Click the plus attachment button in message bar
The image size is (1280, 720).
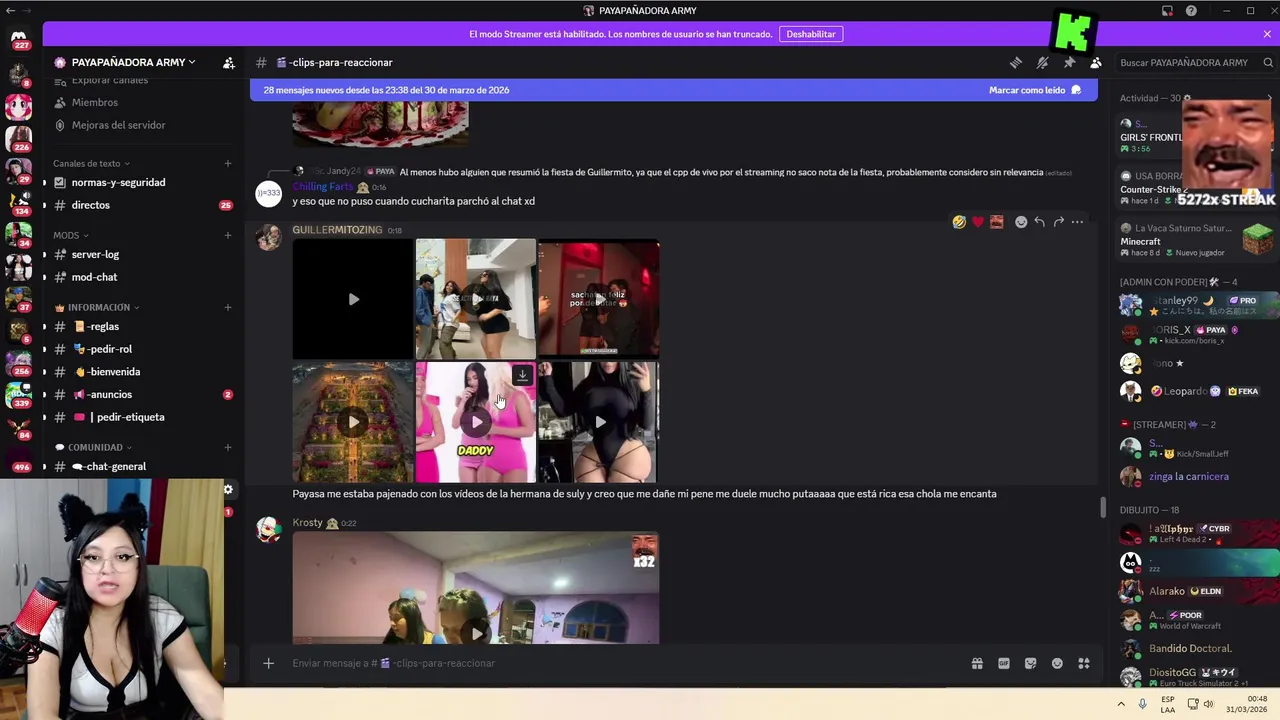click(268, 663)
